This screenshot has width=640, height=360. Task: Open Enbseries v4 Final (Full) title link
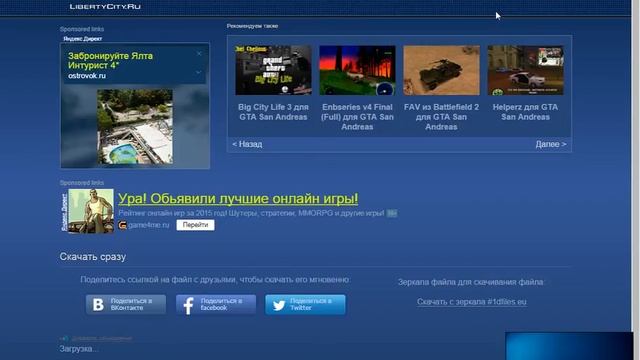(357, 117)
